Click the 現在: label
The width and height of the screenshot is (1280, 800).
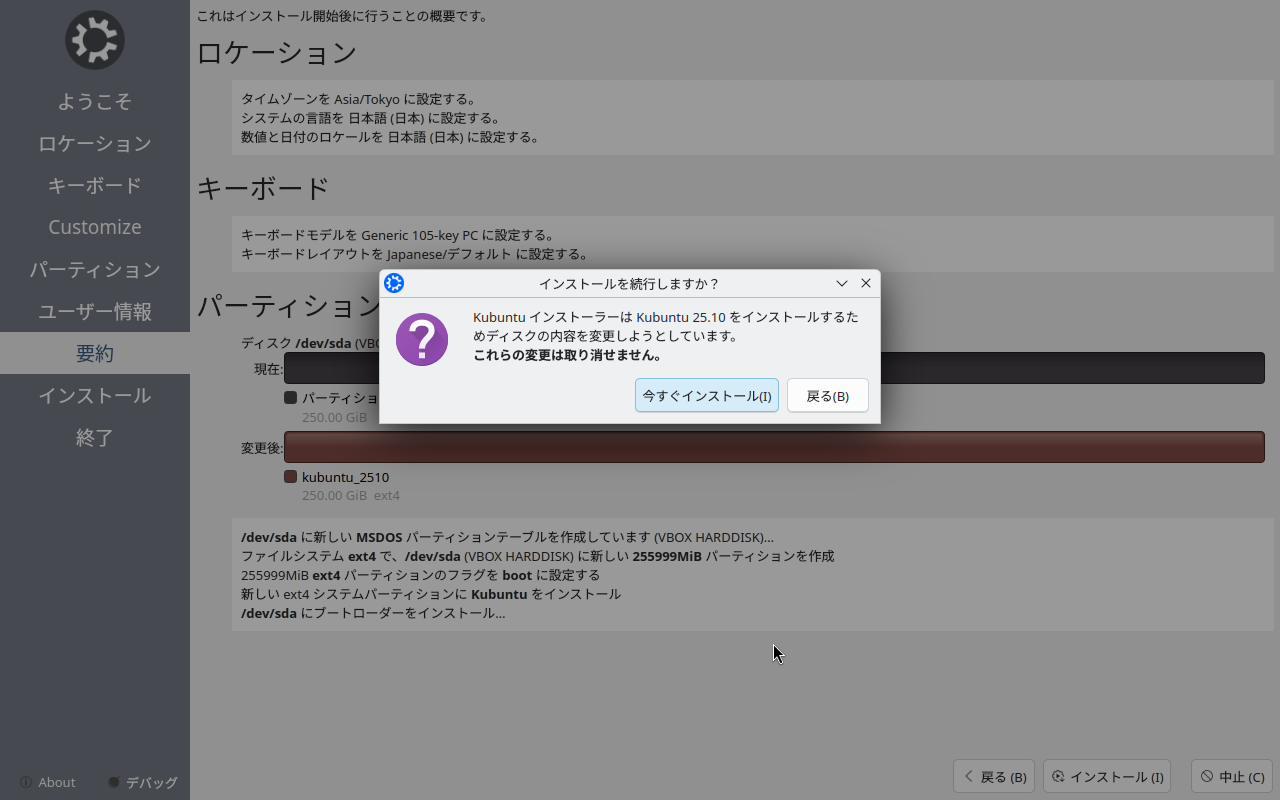[268, 369]
